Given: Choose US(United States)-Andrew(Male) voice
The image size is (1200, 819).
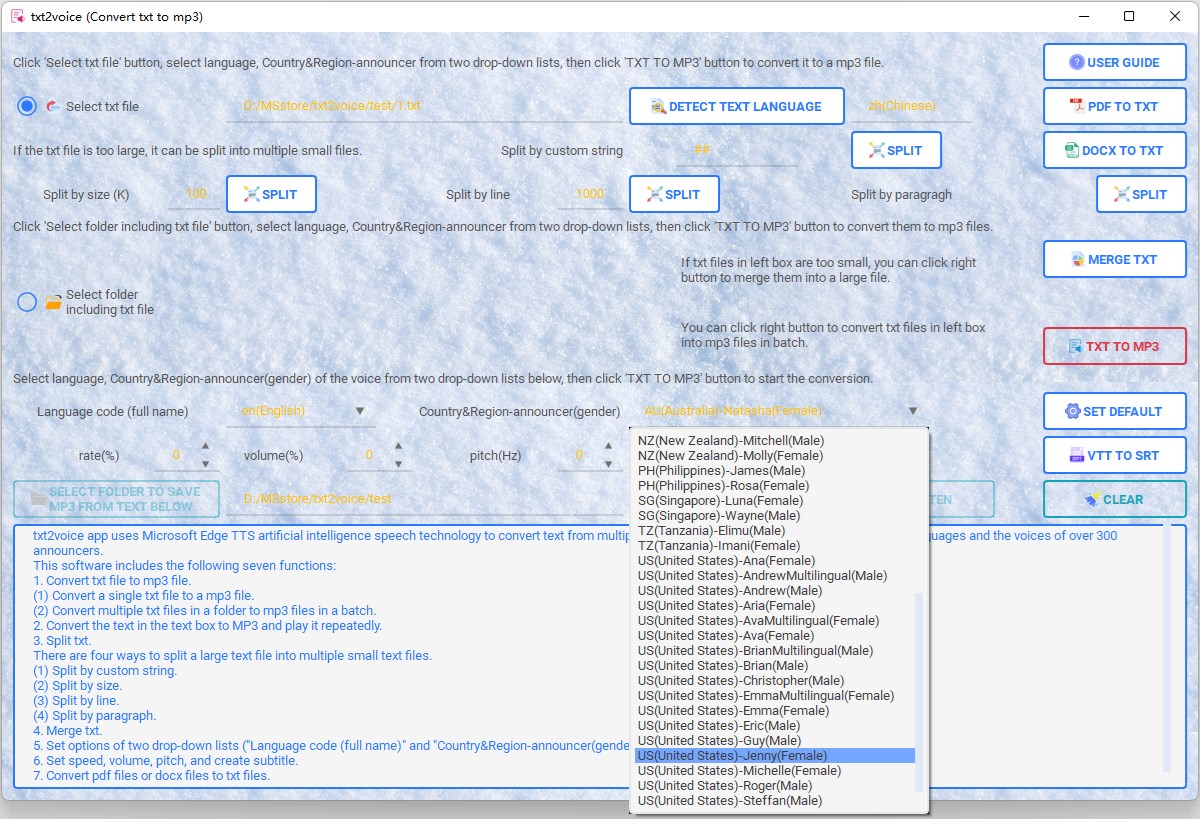Looking at the screenshot, I should (x=775, y=590).
